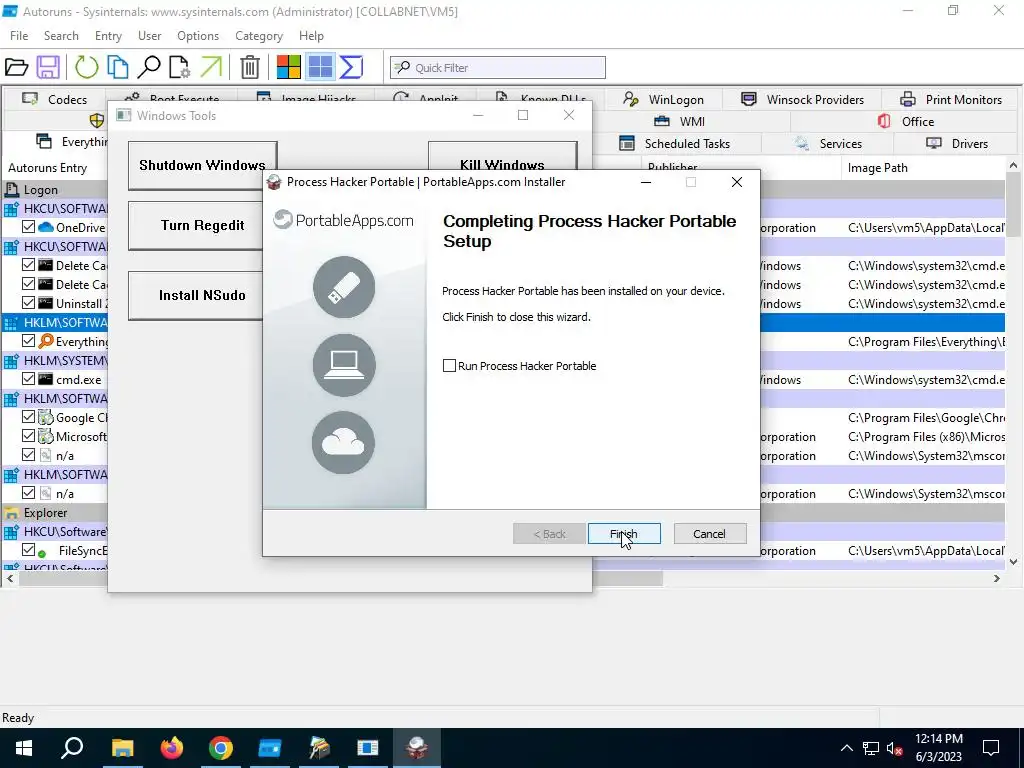Open the User menu
The width and height of the screenshot is (1024, 768).
click(150, 36)
